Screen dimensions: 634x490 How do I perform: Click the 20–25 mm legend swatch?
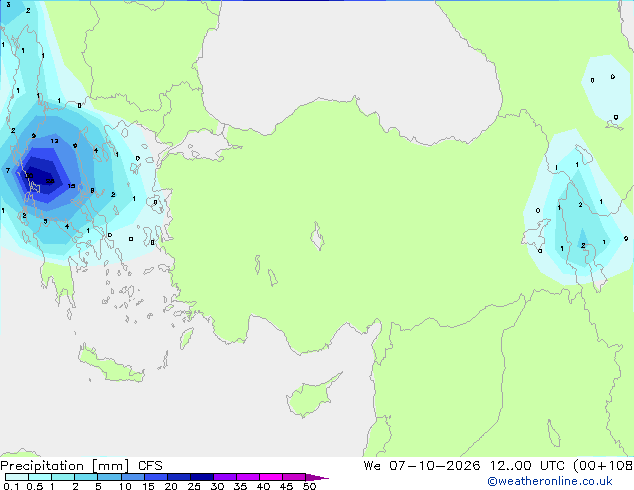pos(178,477)
